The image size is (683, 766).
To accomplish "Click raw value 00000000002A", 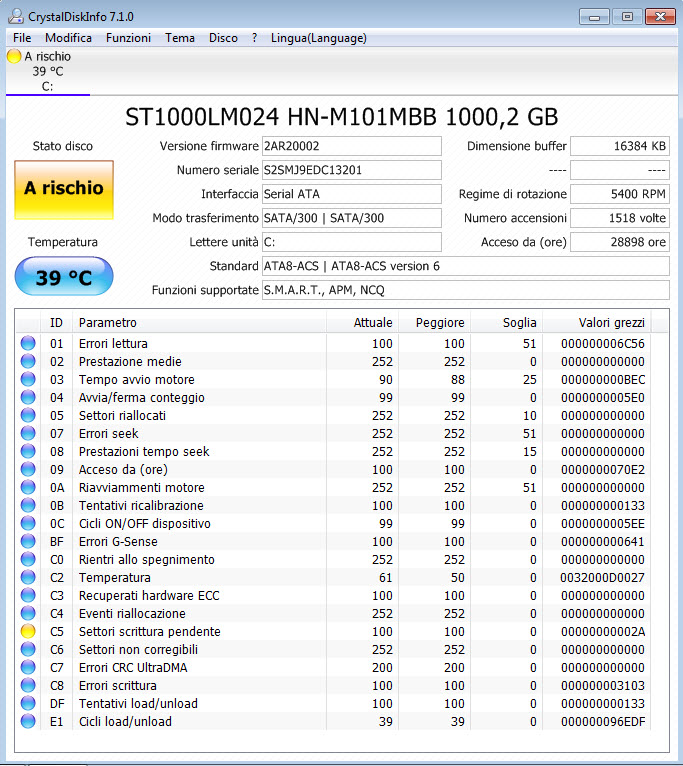I will 603,632.
